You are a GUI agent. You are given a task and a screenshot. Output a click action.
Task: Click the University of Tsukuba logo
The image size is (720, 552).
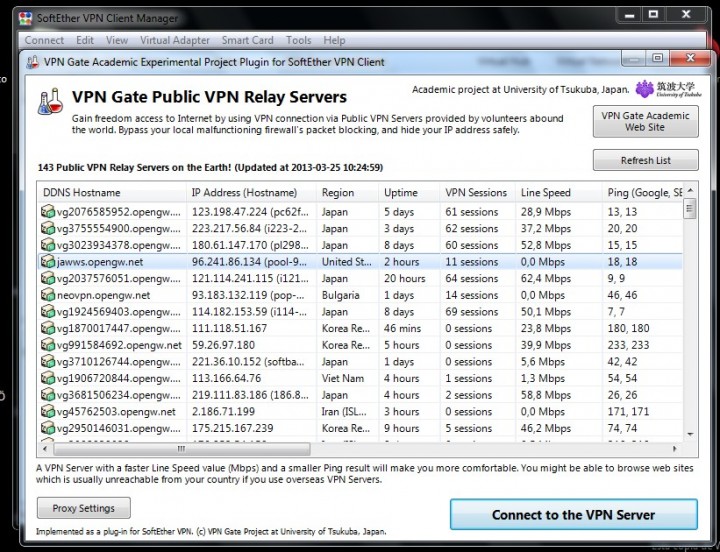[668, 89]
